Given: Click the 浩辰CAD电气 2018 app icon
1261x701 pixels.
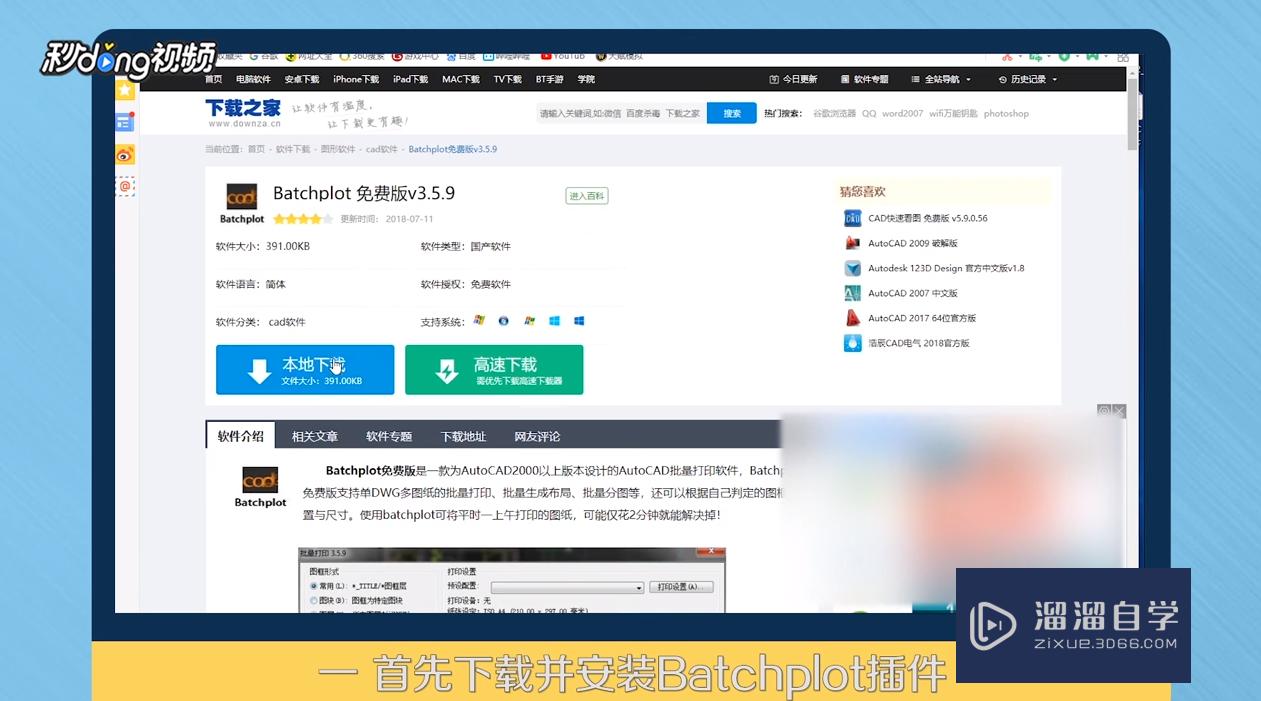Looking at the screenshot, I should pyautogui.click(x=852, y=343).
